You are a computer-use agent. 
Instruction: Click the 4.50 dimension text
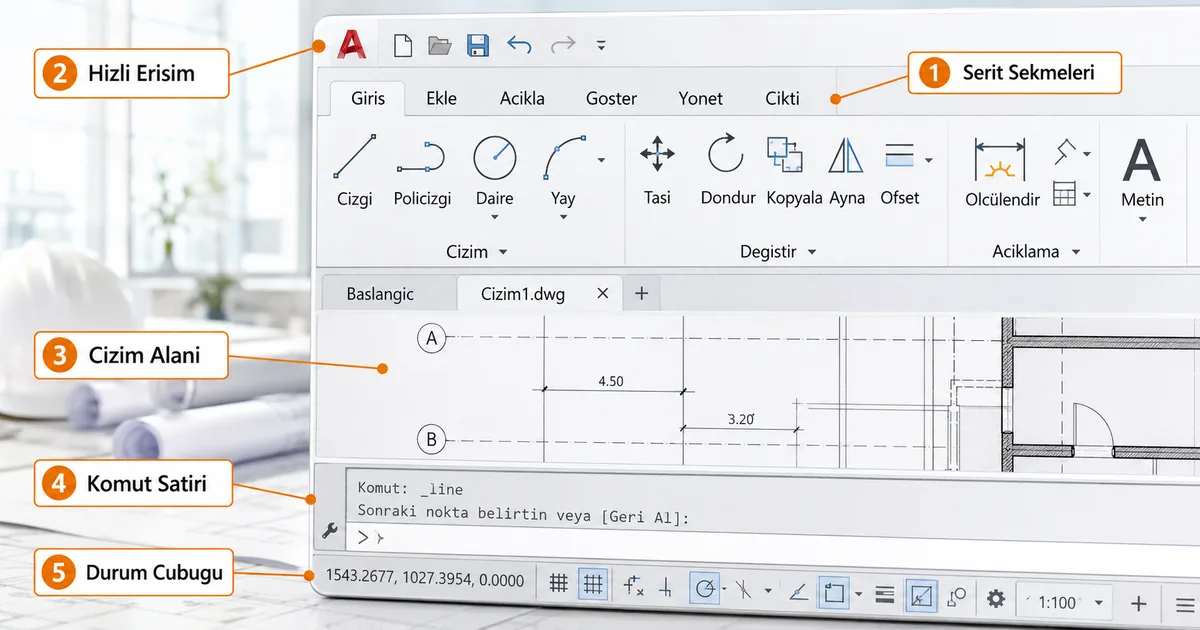click(611, 380)
